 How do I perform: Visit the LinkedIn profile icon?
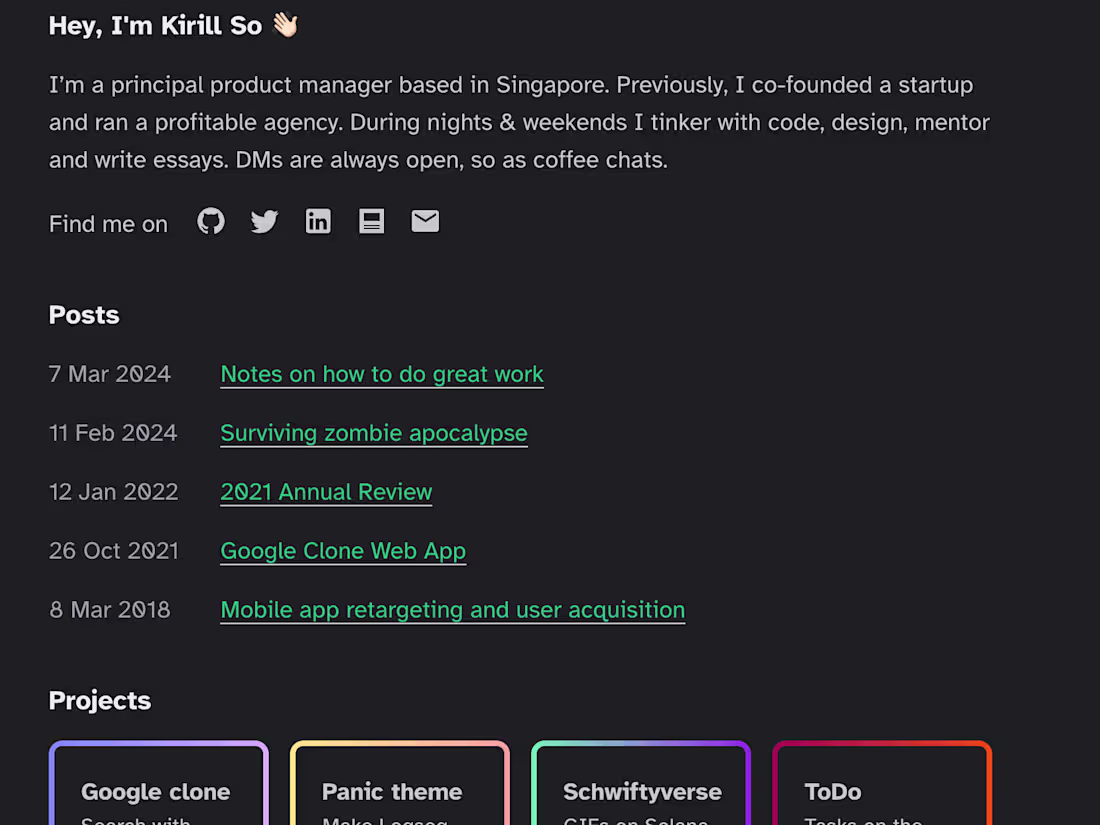318,221
